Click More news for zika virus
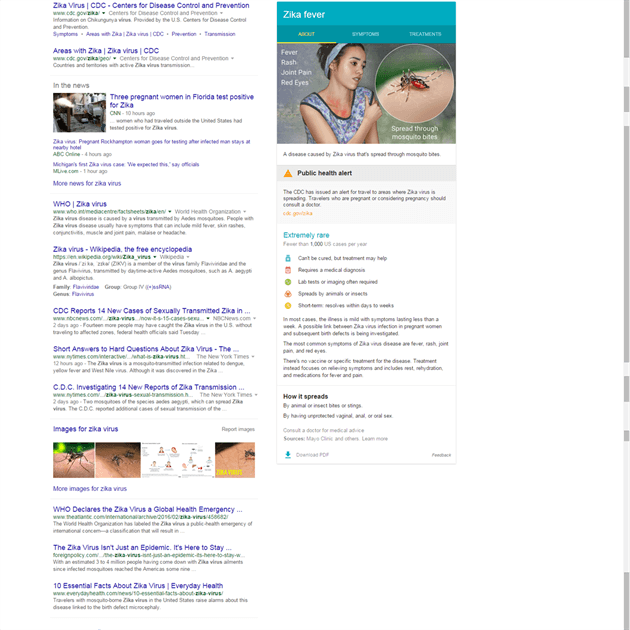630x630 pixels. click(87, 183)
